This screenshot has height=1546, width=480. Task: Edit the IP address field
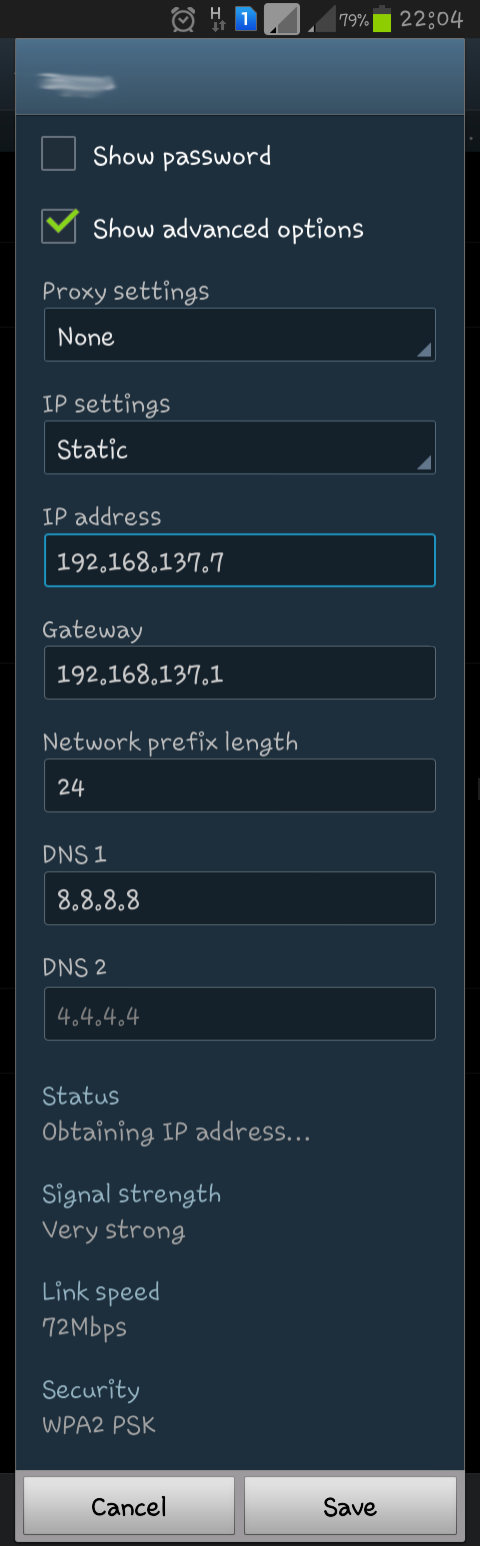coord(240,560)
